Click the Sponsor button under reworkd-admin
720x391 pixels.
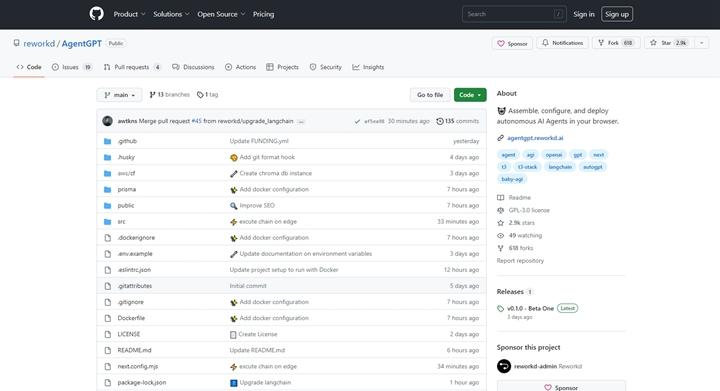561,387
